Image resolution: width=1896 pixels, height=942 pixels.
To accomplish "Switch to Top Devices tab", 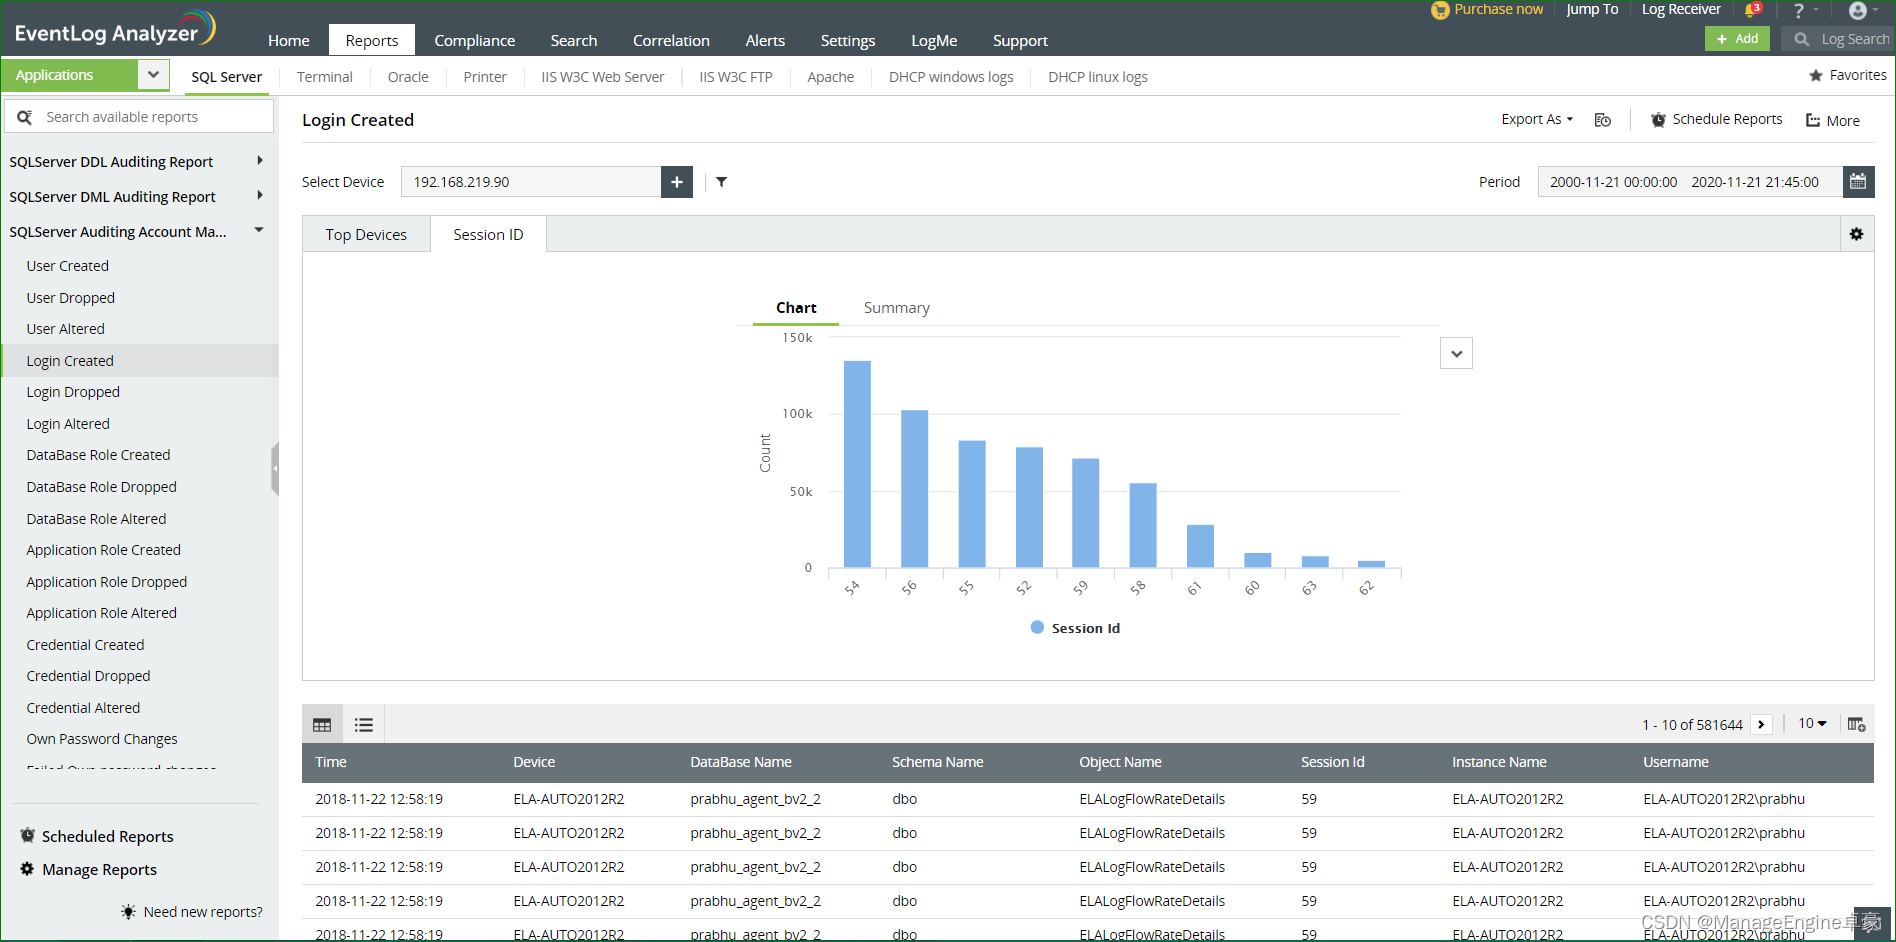I will (366, 234).
